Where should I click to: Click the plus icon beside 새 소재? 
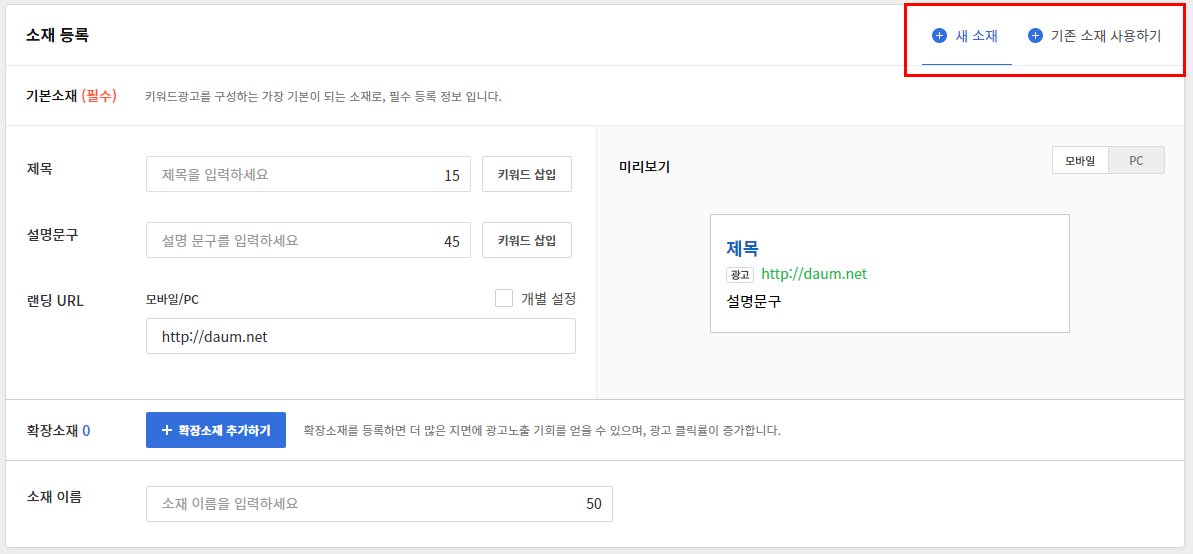939,36
